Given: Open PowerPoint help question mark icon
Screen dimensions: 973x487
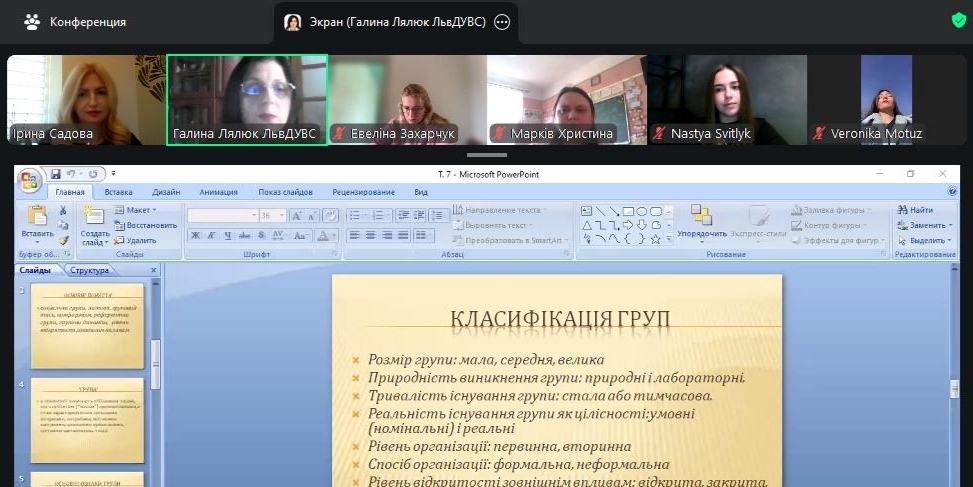Looking at the screenshot, I should pyautogui.click(x=950, y=191).
